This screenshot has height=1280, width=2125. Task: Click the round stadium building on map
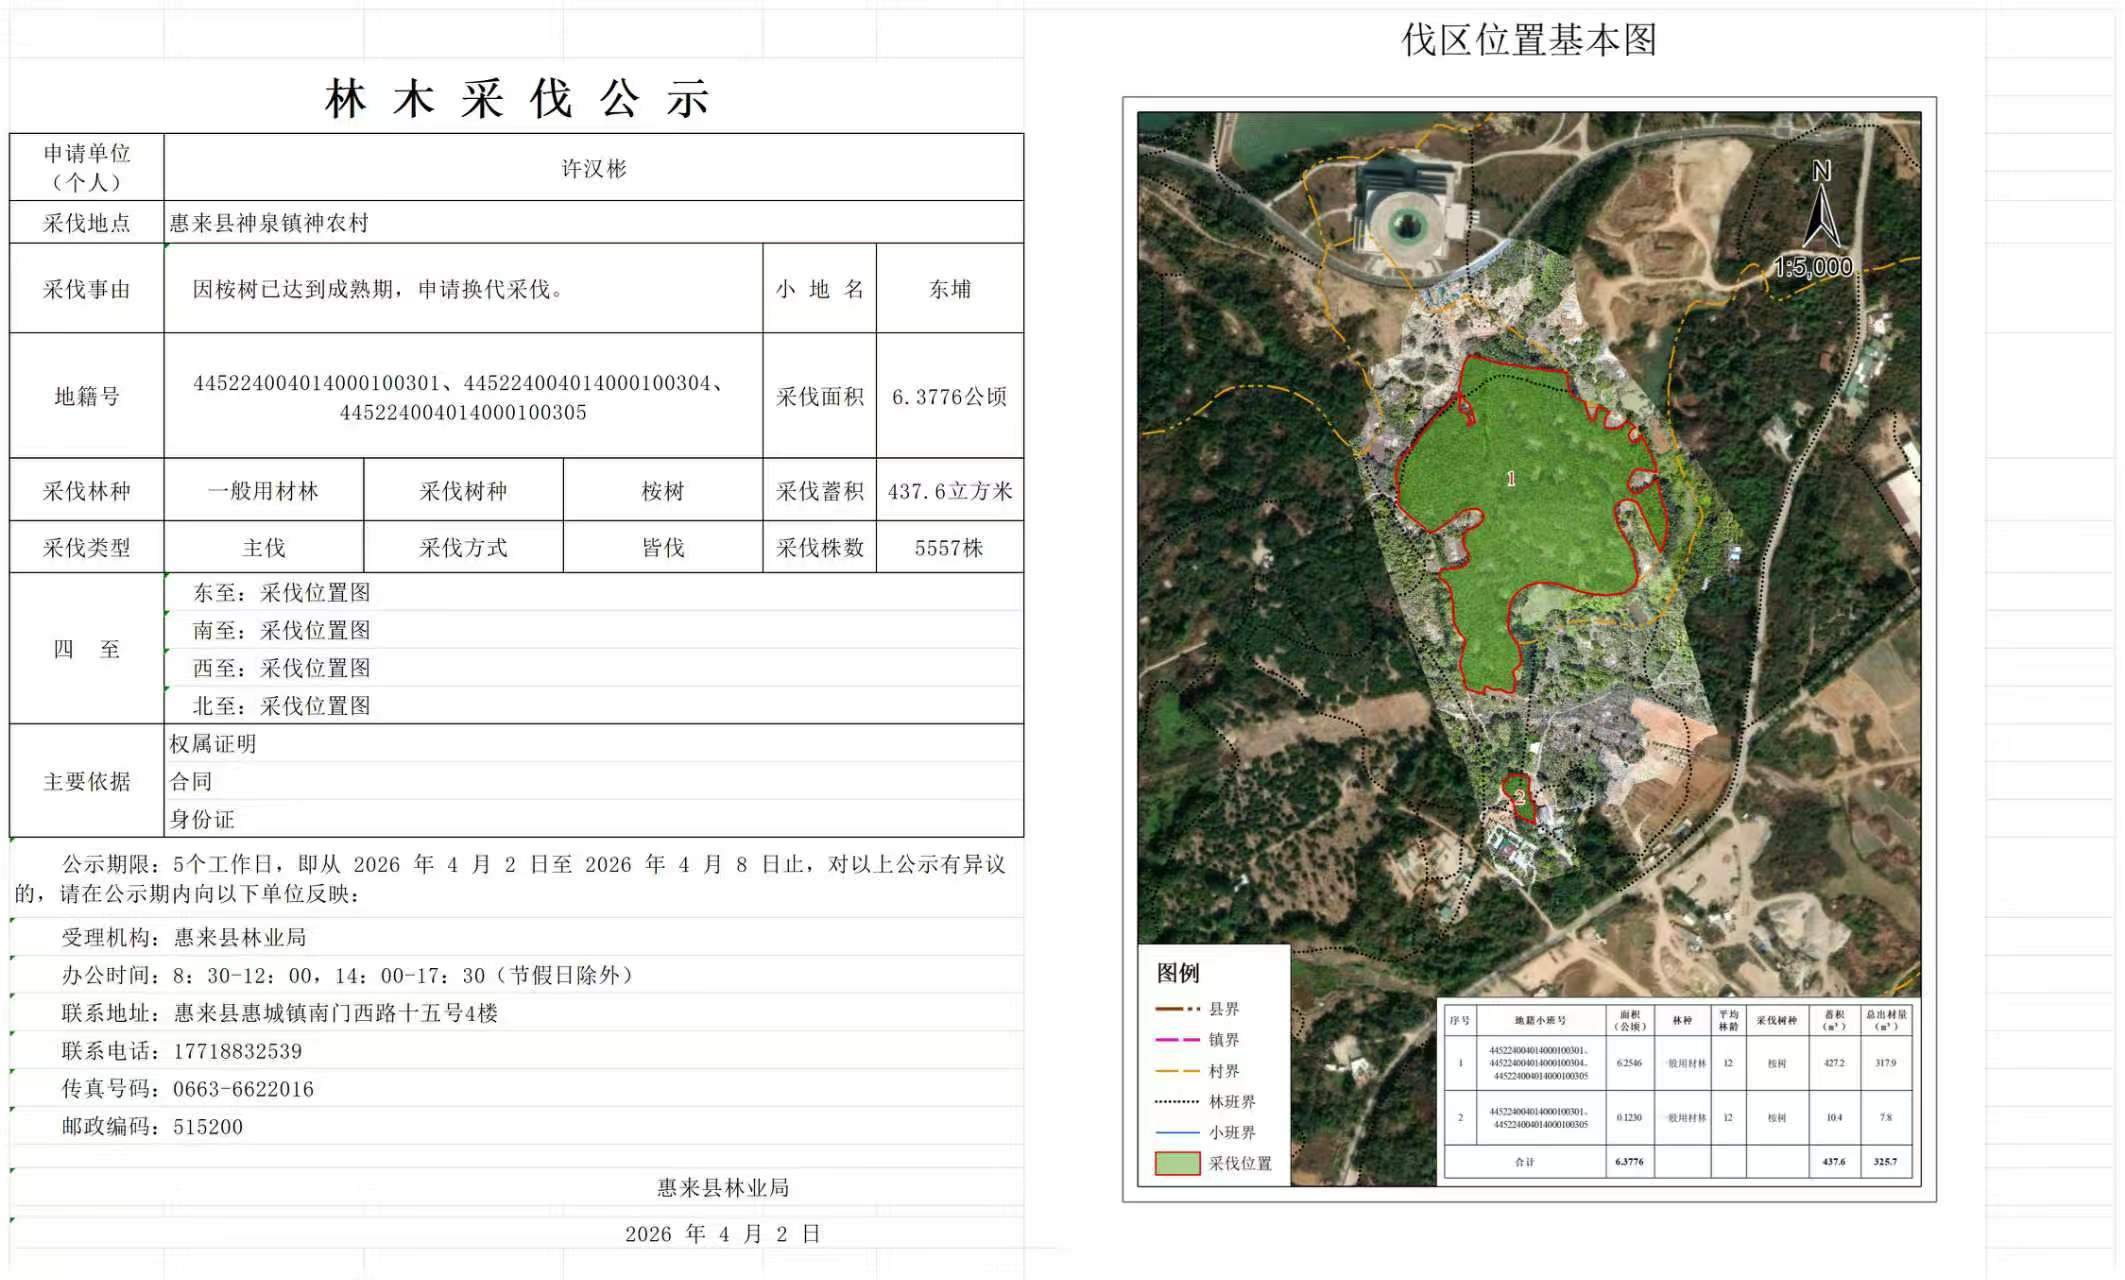pos(1408,223)
